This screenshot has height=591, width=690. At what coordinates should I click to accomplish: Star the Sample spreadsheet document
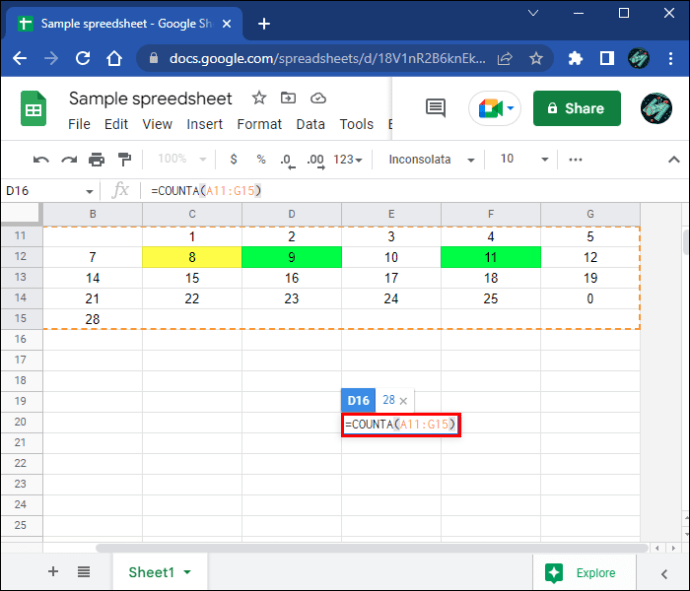click(259, 98)
